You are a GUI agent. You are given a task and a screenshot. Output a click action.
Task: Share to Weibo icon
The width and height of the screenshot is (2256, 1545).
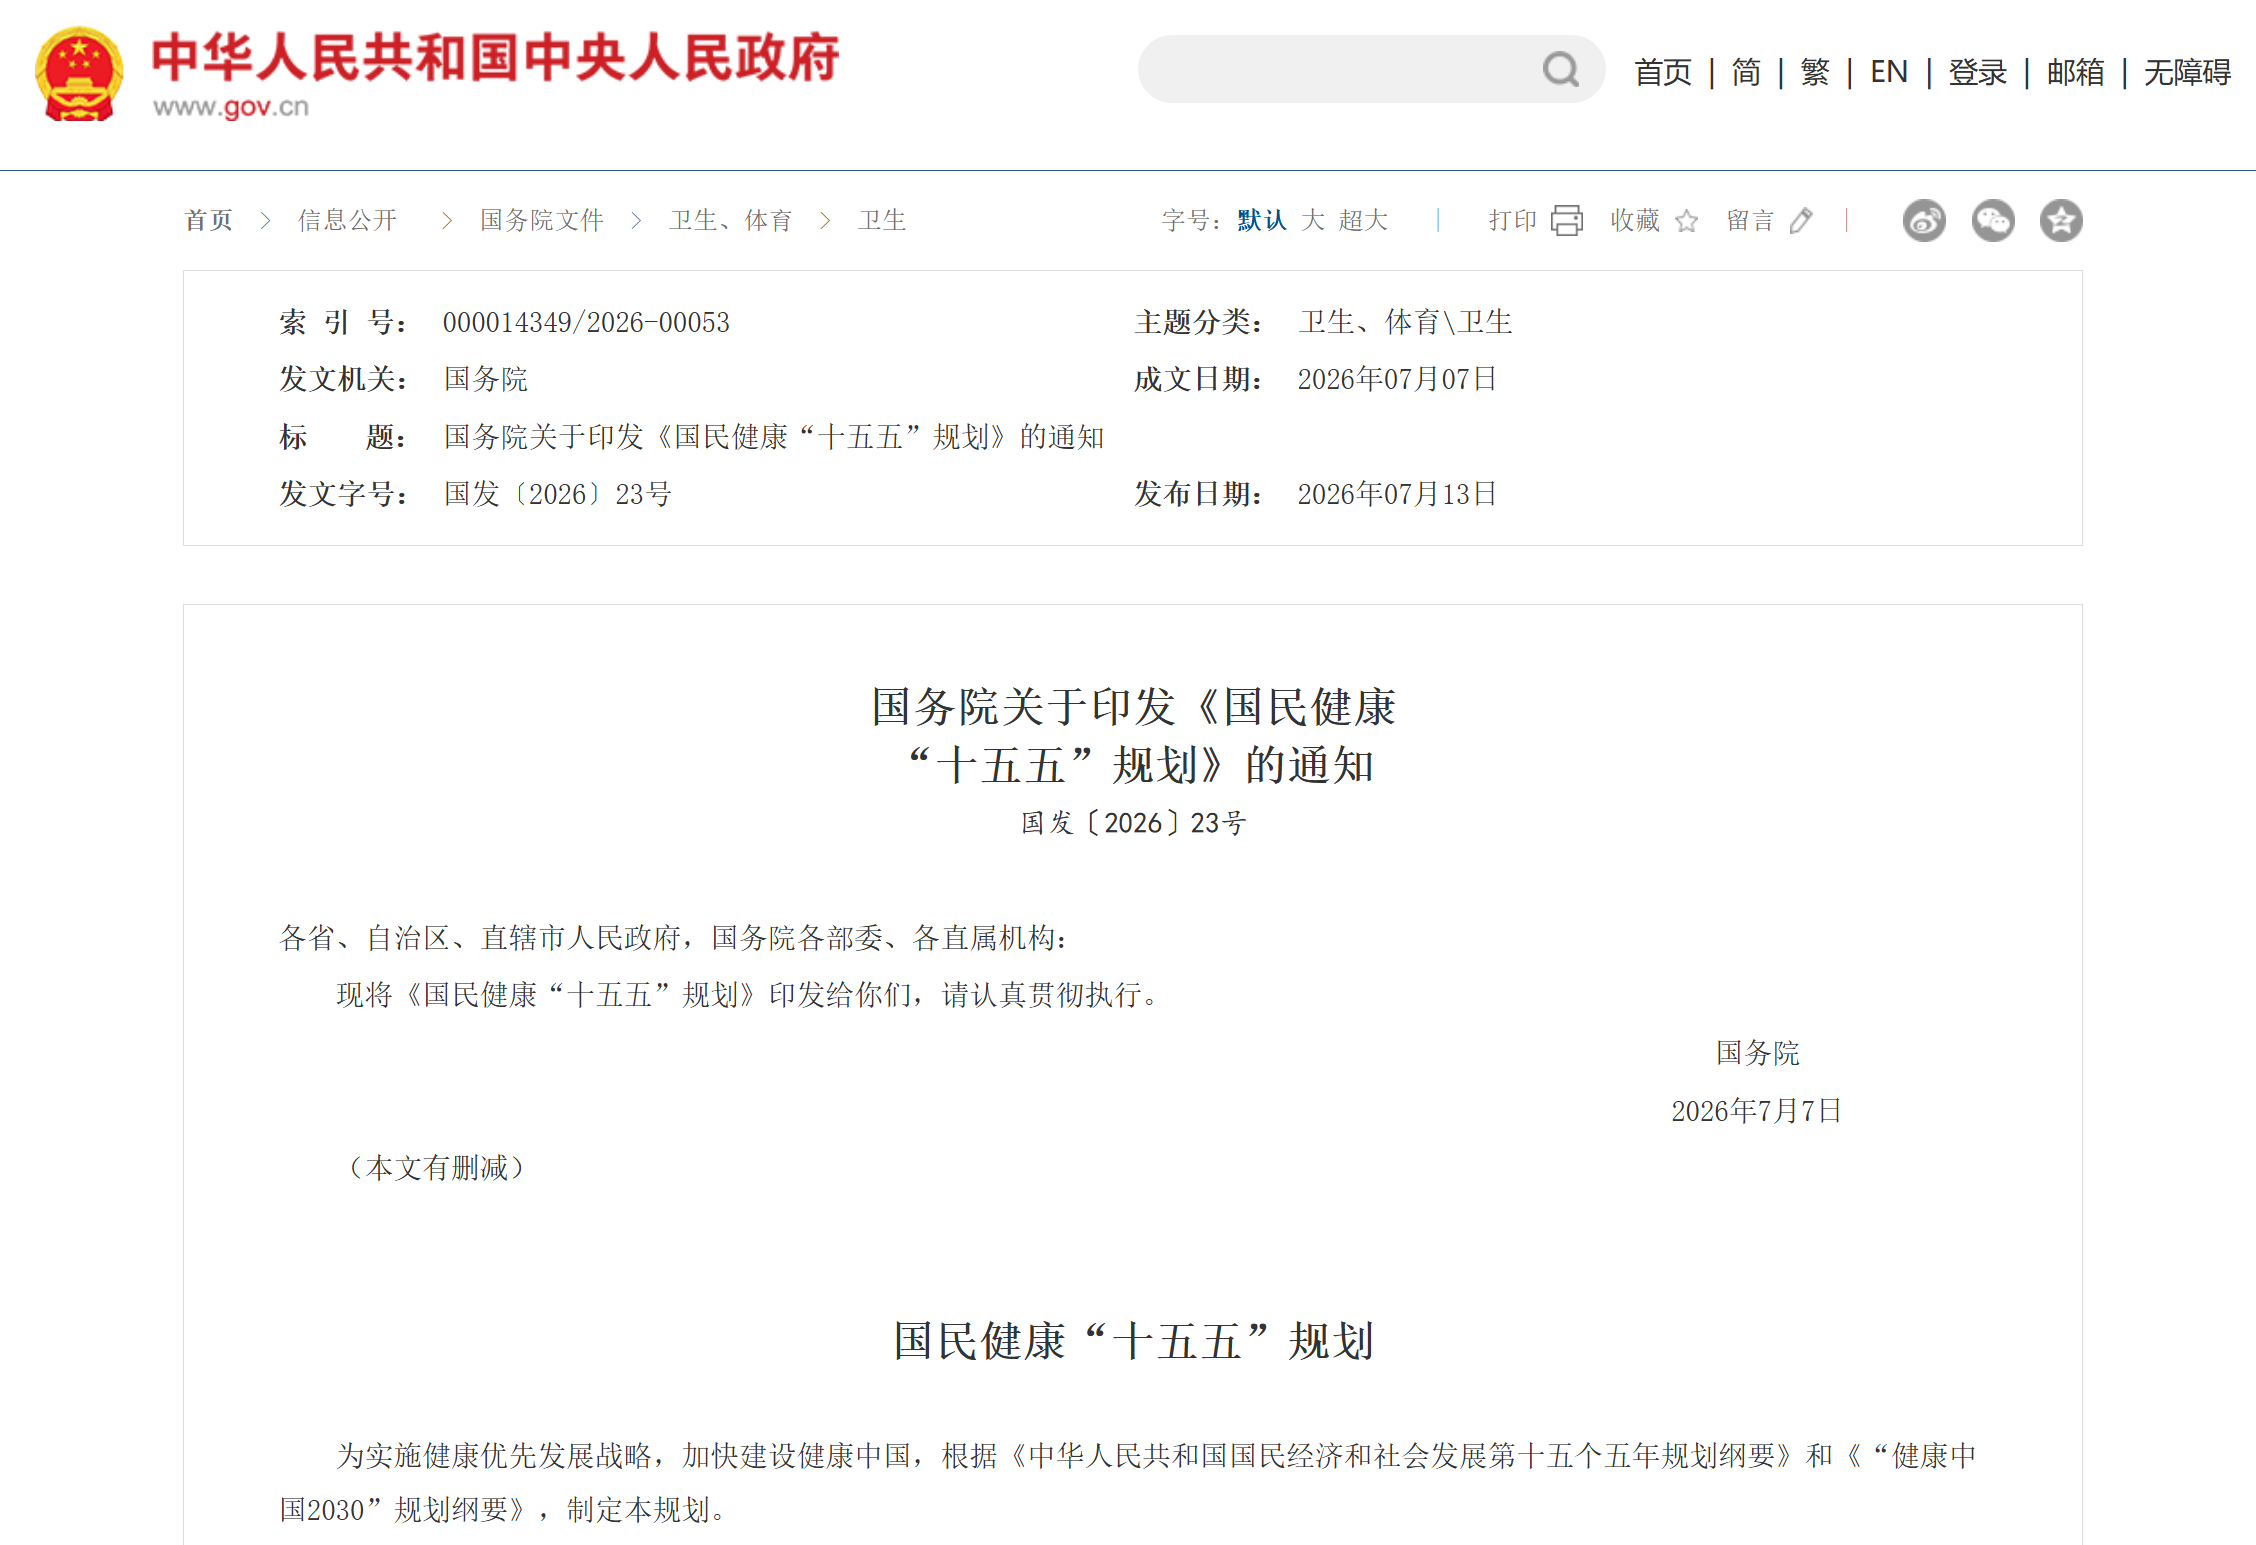1924,220
